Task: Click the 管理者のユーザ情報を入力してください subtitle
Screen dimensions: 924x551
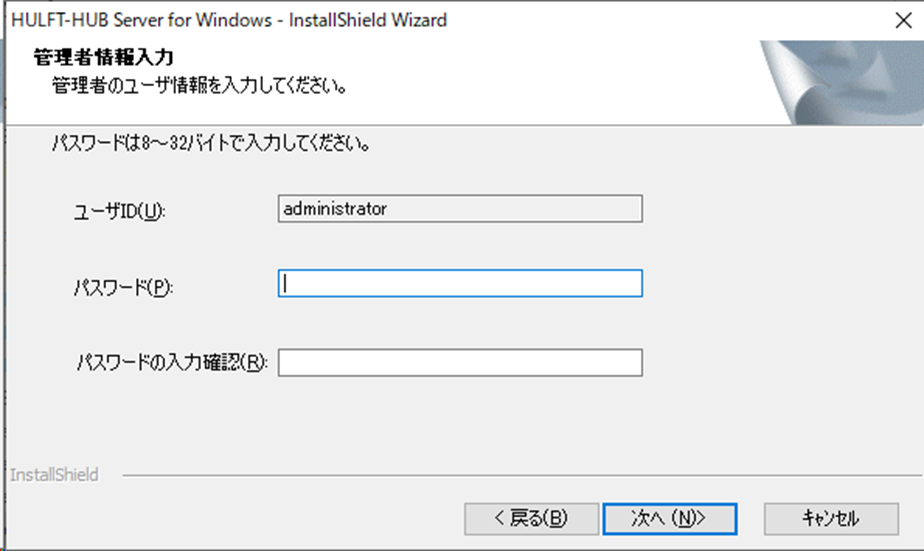Action: [x=199, y=86]
